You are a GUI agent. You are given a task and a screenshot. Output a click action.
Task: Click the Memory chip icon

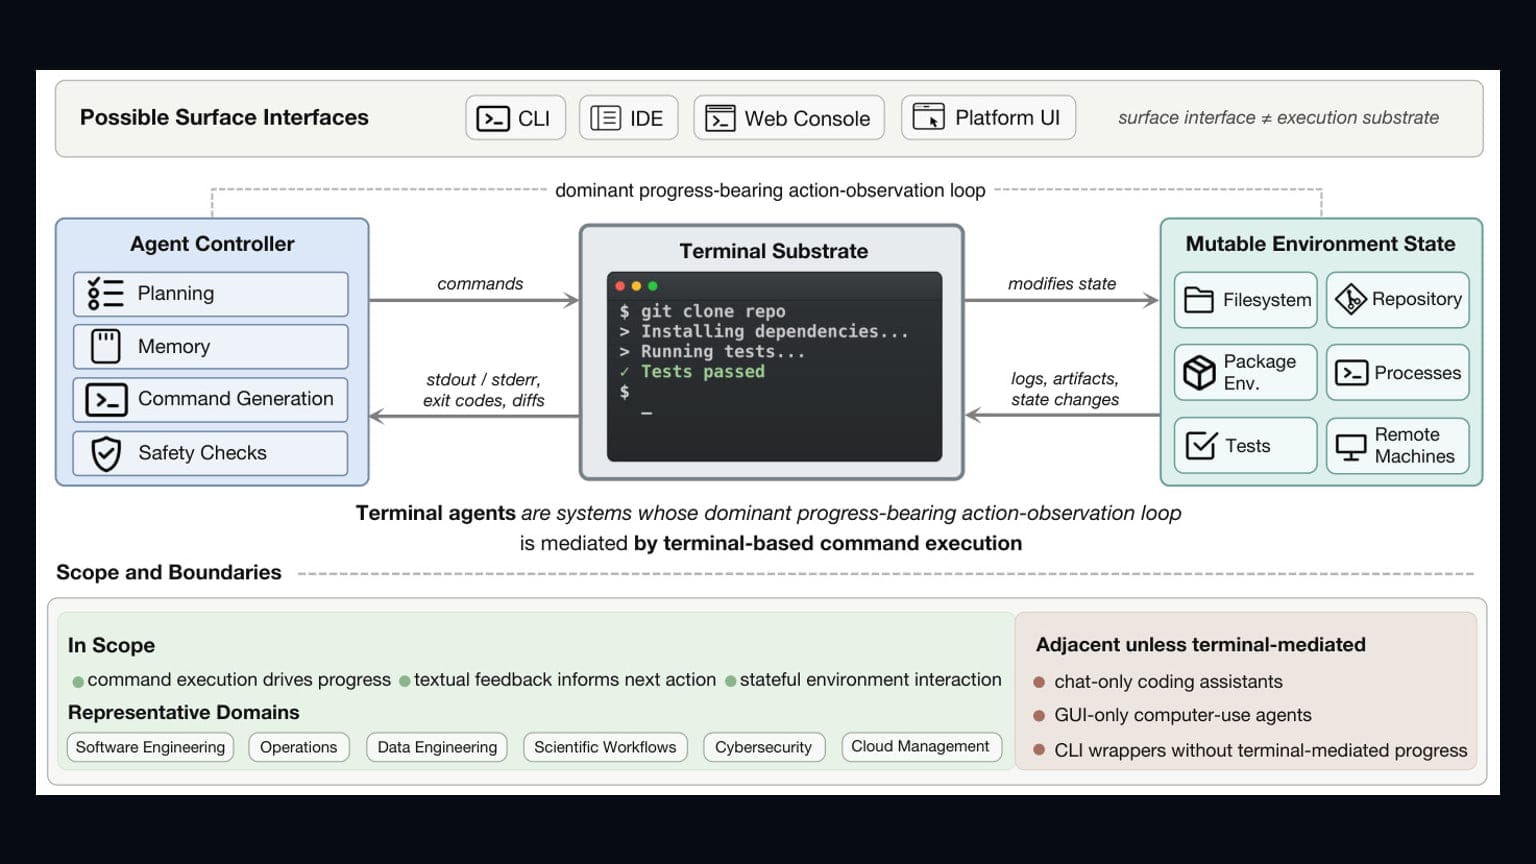click(106, 346)
